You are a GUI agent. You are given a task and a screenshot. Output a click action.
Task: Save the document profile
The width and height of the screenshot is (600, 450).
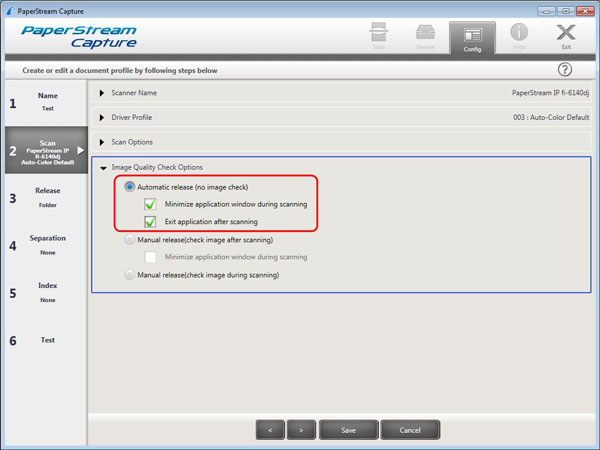pos(349,430)
